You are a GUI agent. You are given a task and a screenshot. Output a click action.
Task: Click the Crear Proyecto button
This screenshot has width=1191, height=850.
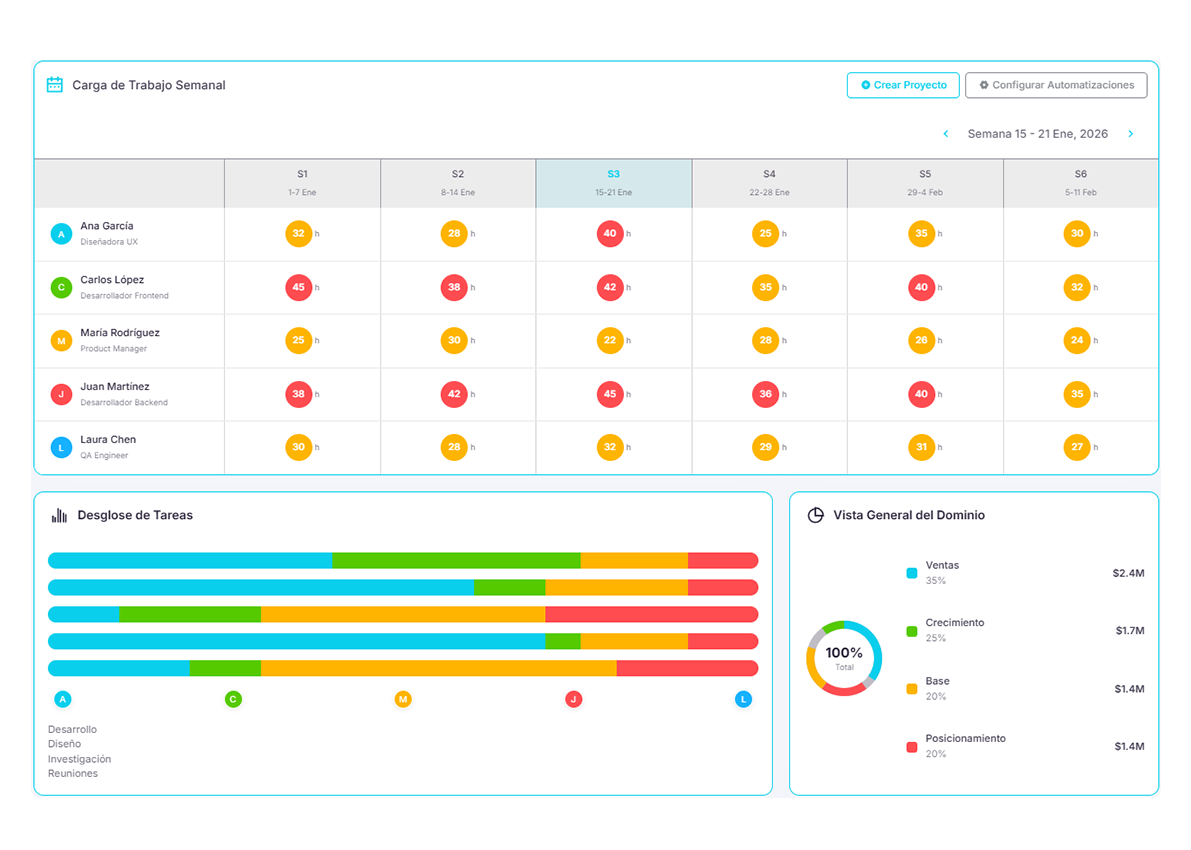903,85
